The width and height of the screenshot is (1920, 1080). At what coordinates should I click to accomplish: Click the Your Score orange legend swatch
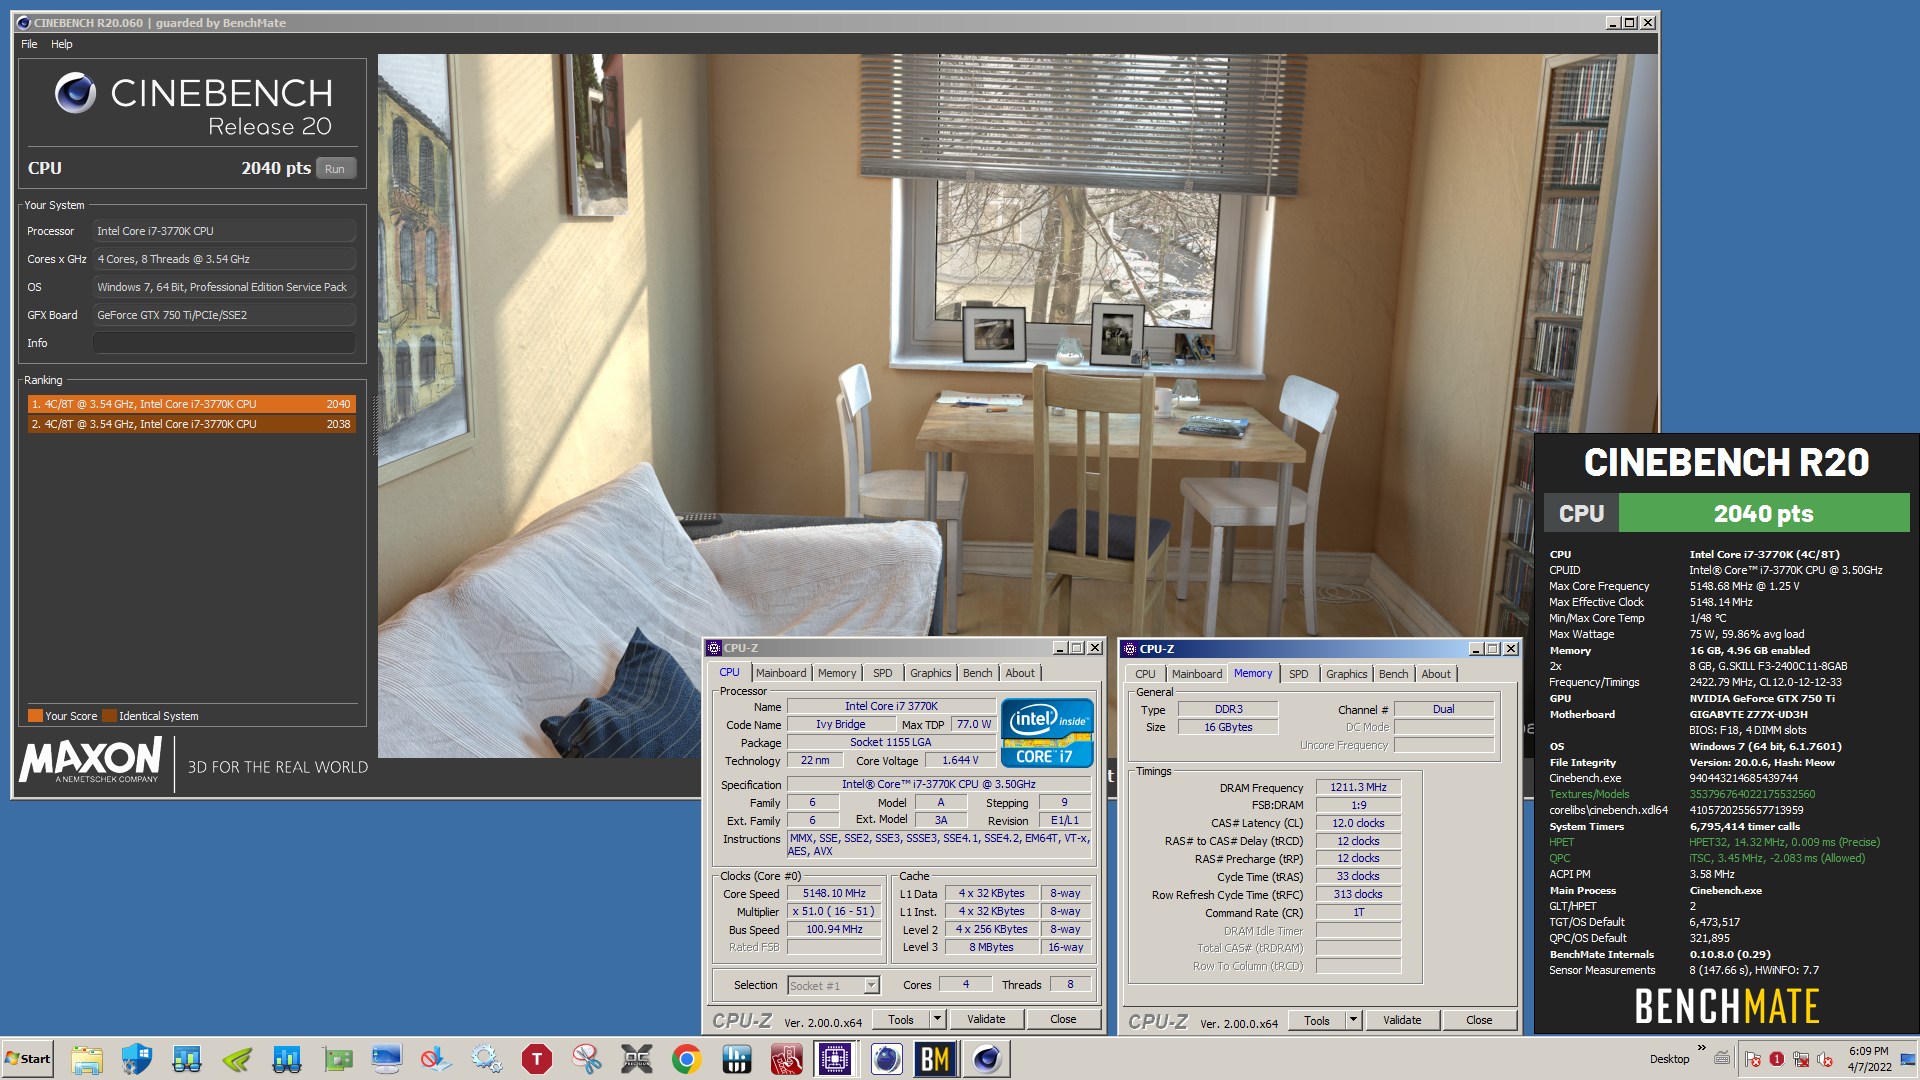35,716
